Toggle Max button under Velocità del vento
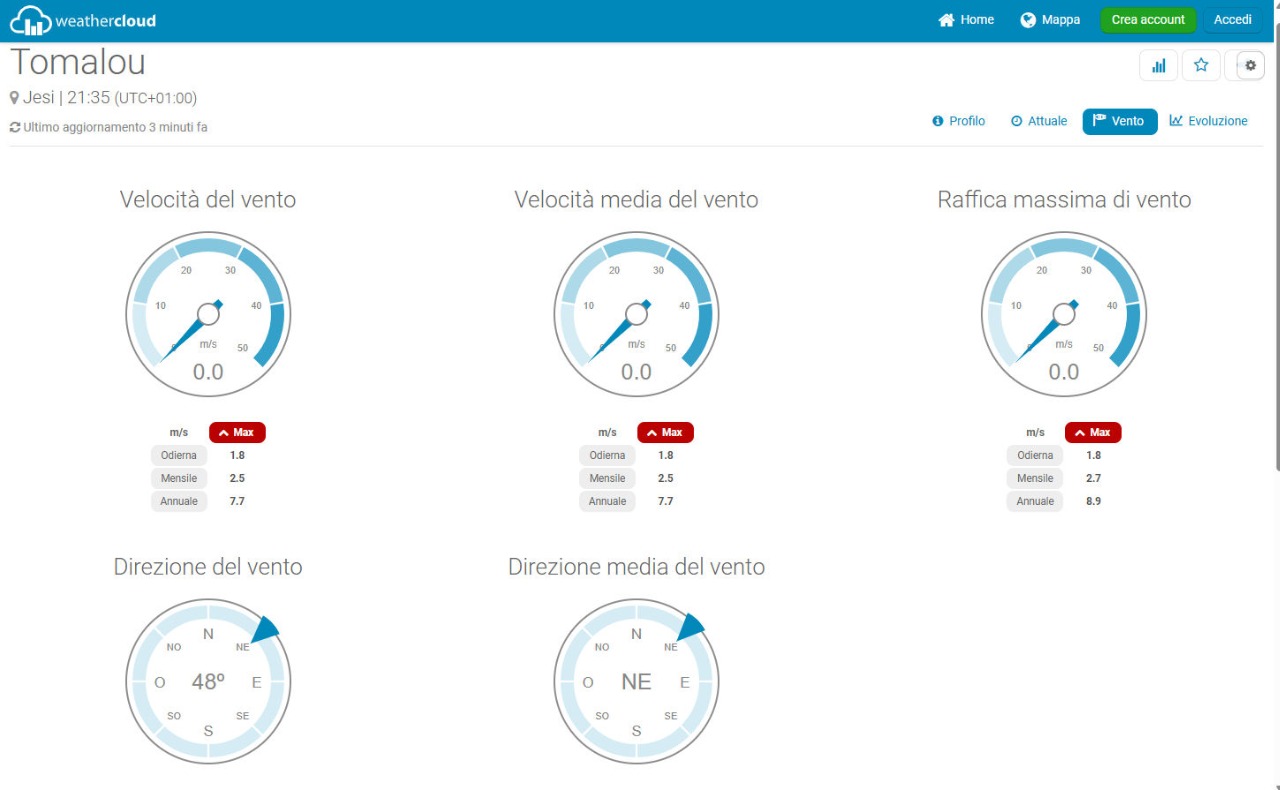Viewport: 1280px width, 790px height. coord(237,432)
